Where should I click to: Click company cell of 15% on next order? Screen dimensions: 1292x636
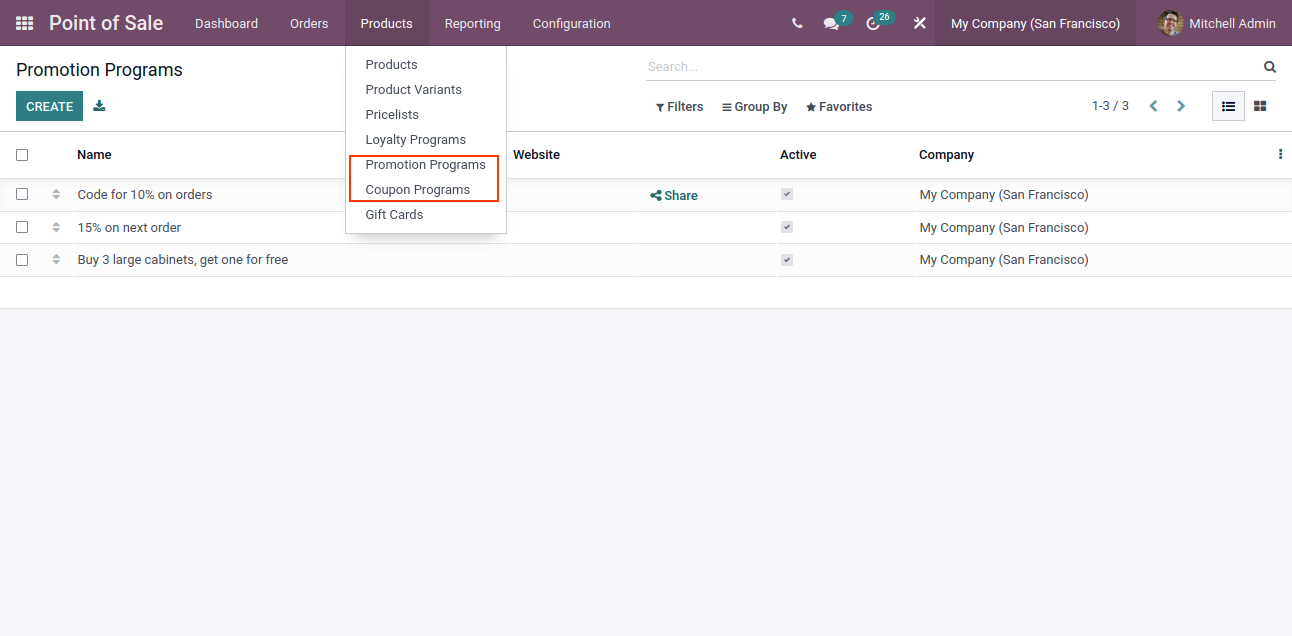[x=1004, y=228]
